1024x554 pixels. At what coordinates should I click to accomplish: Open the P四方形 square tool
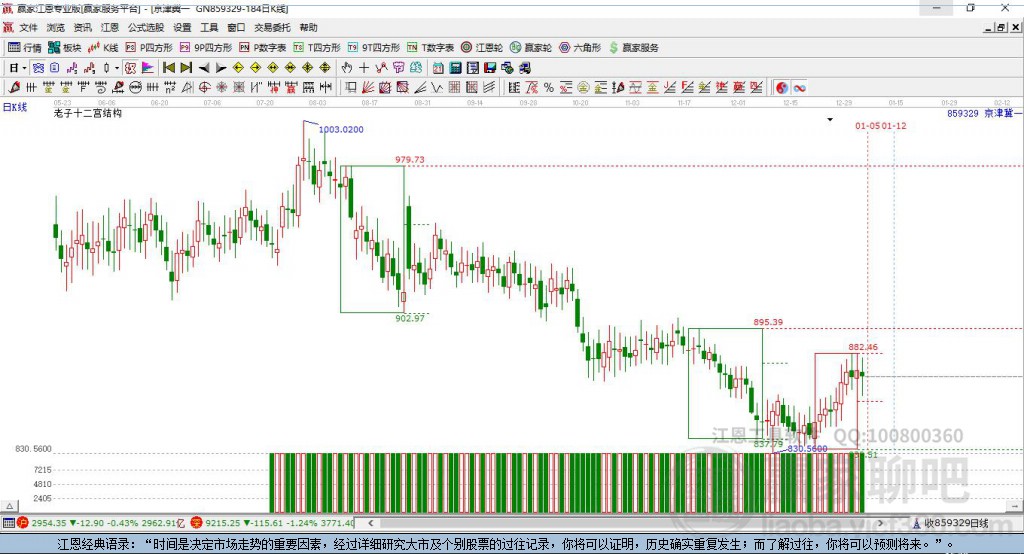(x=149, y=48)
